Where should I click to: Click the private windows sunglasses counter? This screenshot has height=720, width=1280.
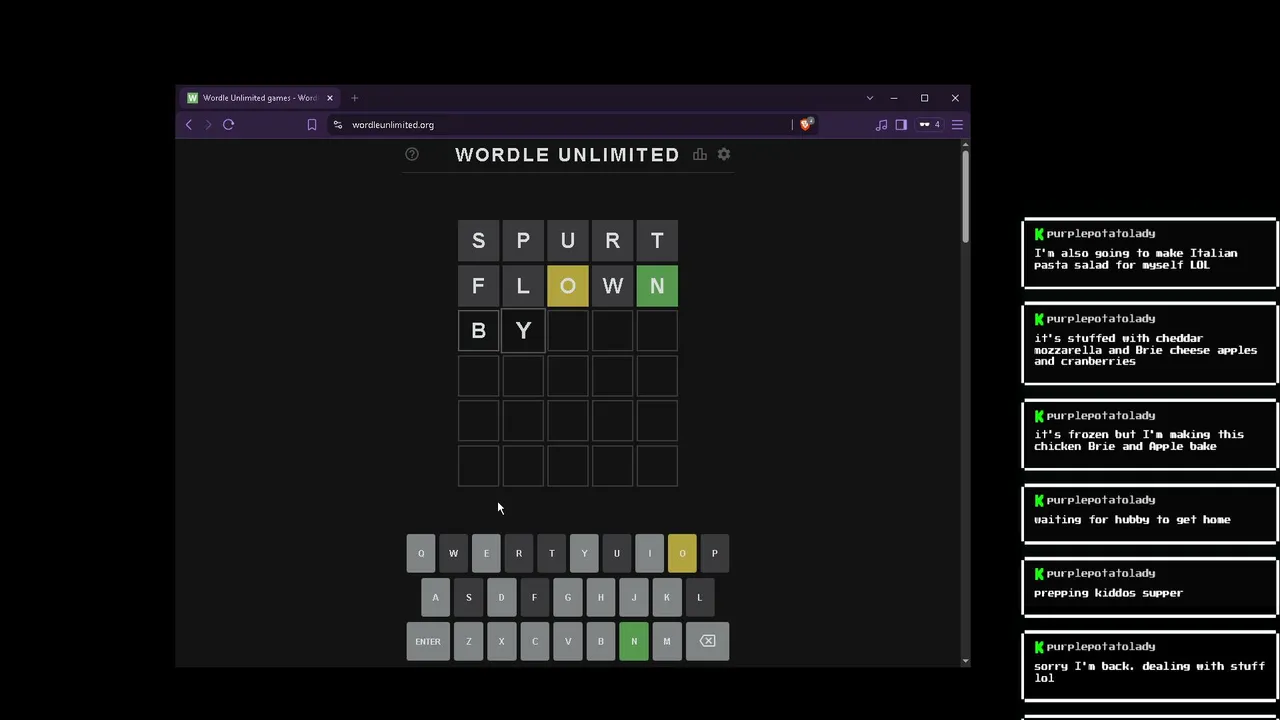929,125
